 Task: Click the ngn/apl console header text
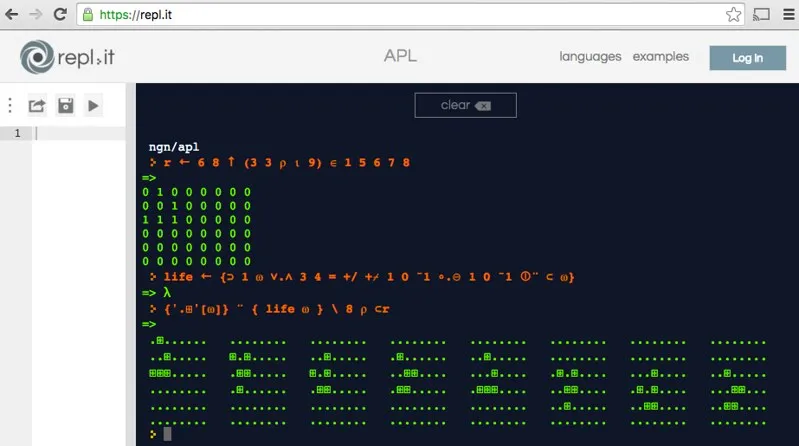174,147
